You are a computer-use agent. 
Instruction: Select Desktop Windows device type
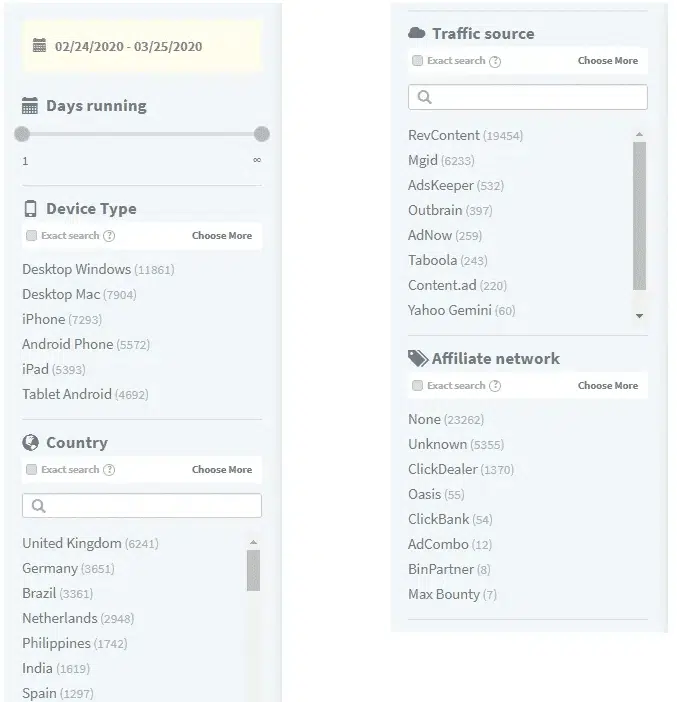coord(77,270)
